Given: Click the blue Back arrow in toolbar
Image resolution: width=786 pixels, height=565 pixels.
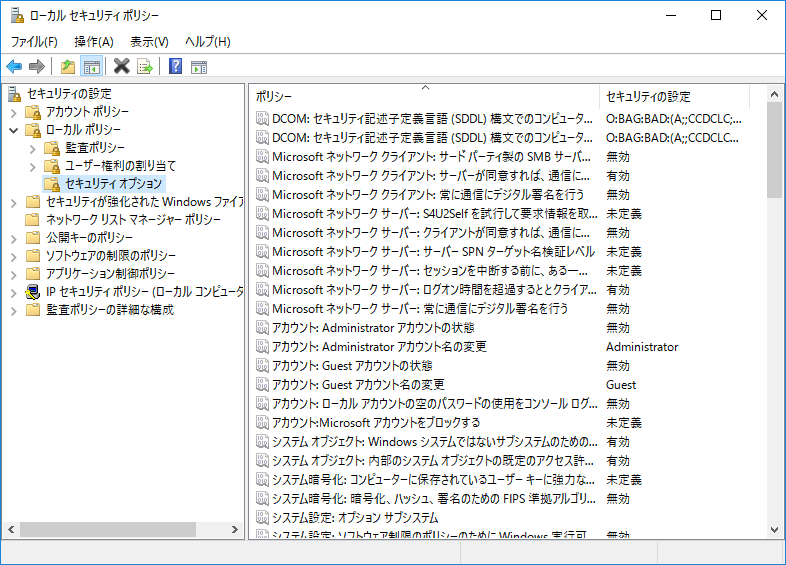Looking at the screenshot, I should click(x=14, y=67).
